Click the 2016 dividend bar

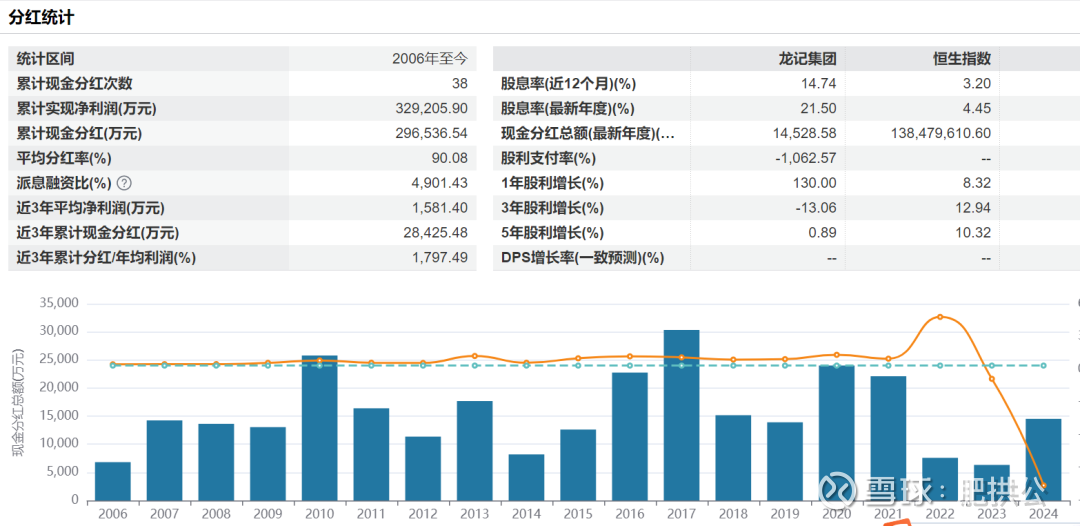630,436
